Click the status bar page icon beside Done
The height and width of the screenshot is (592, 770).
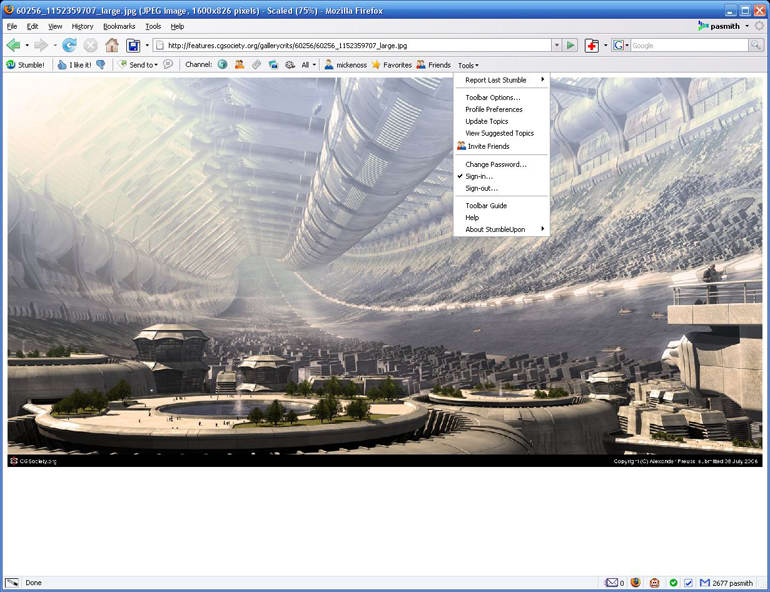[x=12, y=583]
